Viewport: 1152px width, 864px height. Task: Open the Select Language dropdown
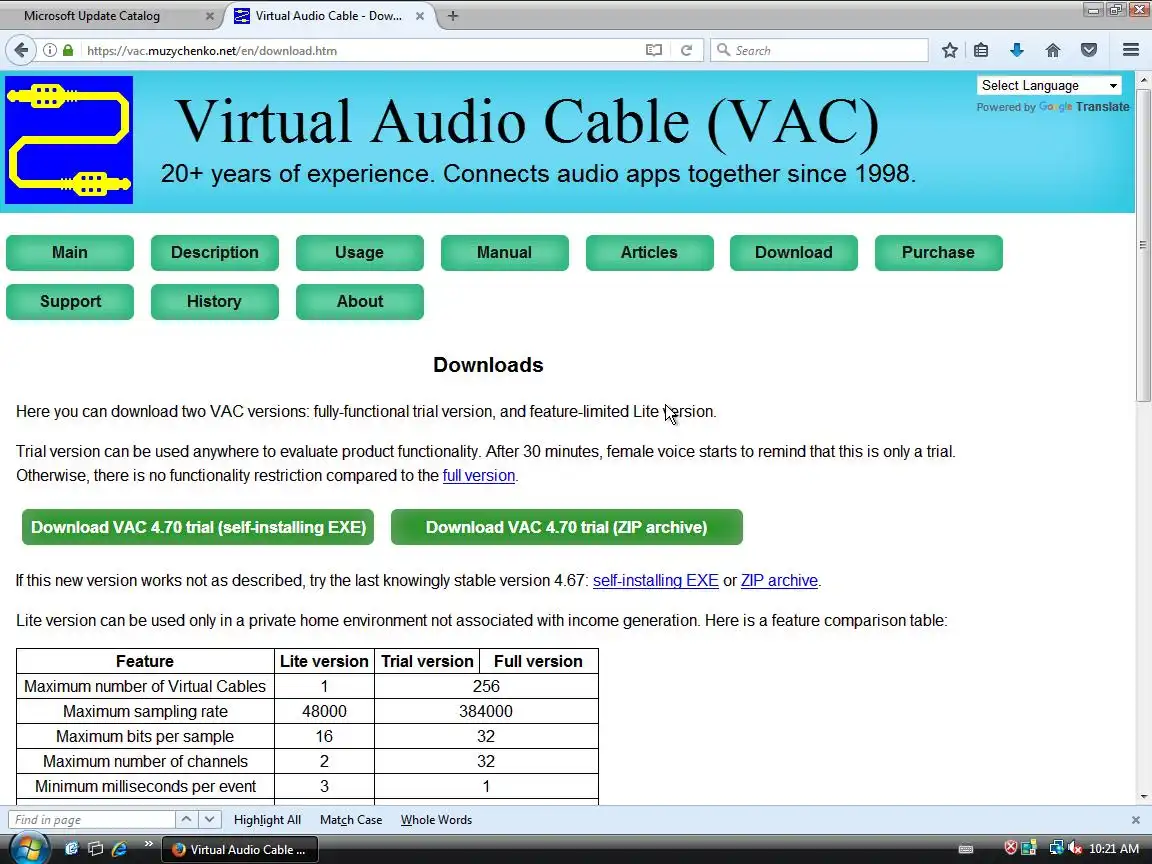(x=1049, y=85)
